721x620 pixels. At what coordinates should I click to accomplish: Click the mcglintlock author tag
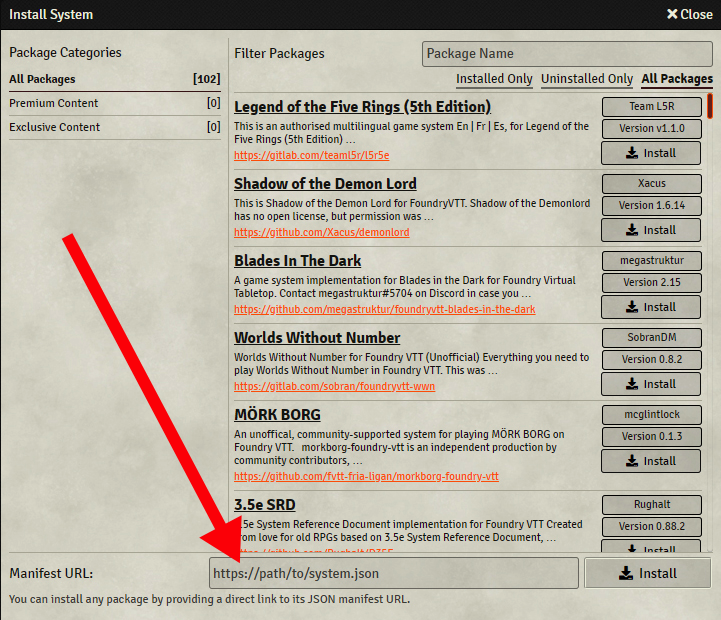tap(652, 415)
